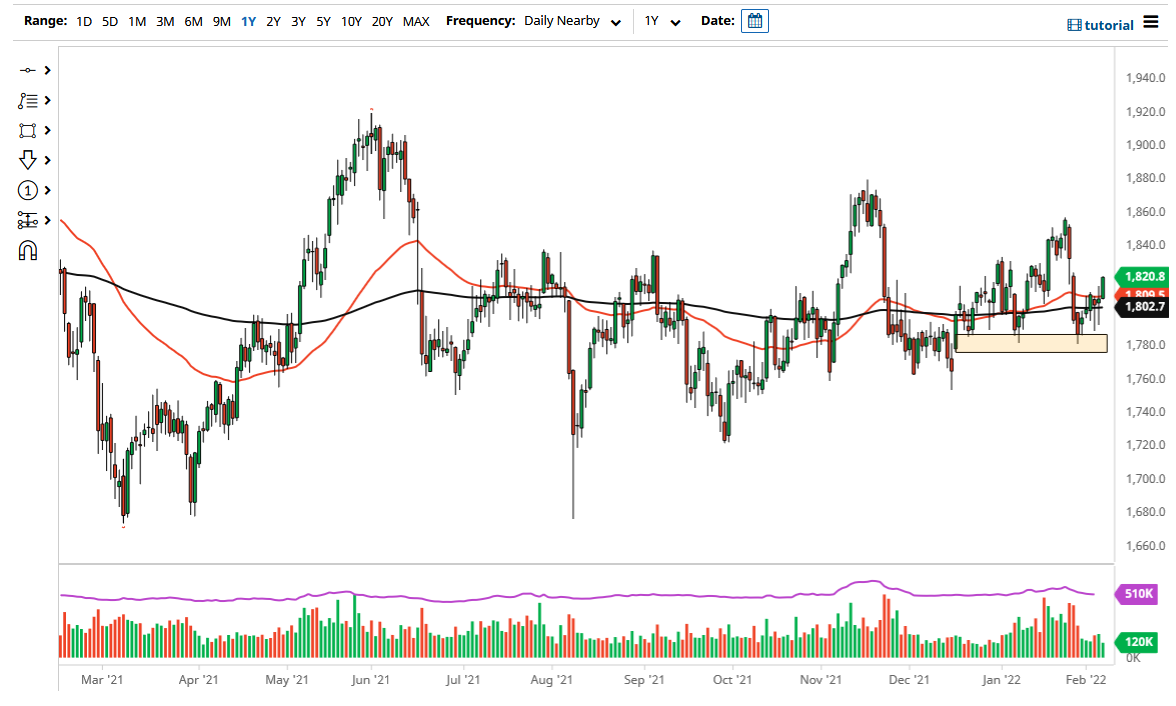
Task: Select the crosshair line drawing tool icon
Action: 27,70
